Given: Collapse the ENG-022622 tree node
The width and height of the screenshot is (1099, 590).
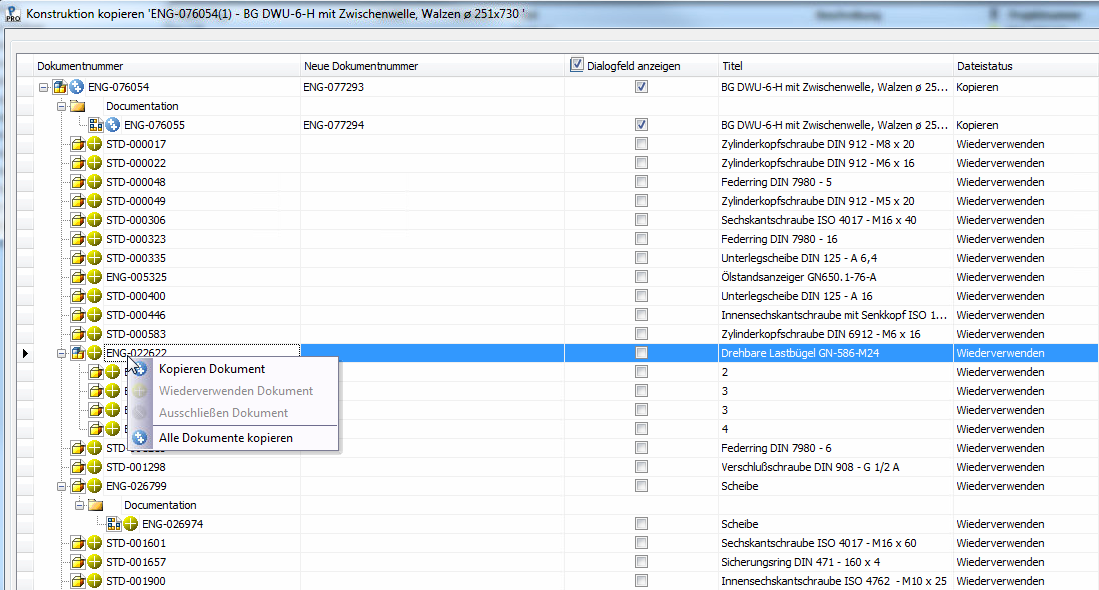Looking at the screenshot, I should coord(61,353).
